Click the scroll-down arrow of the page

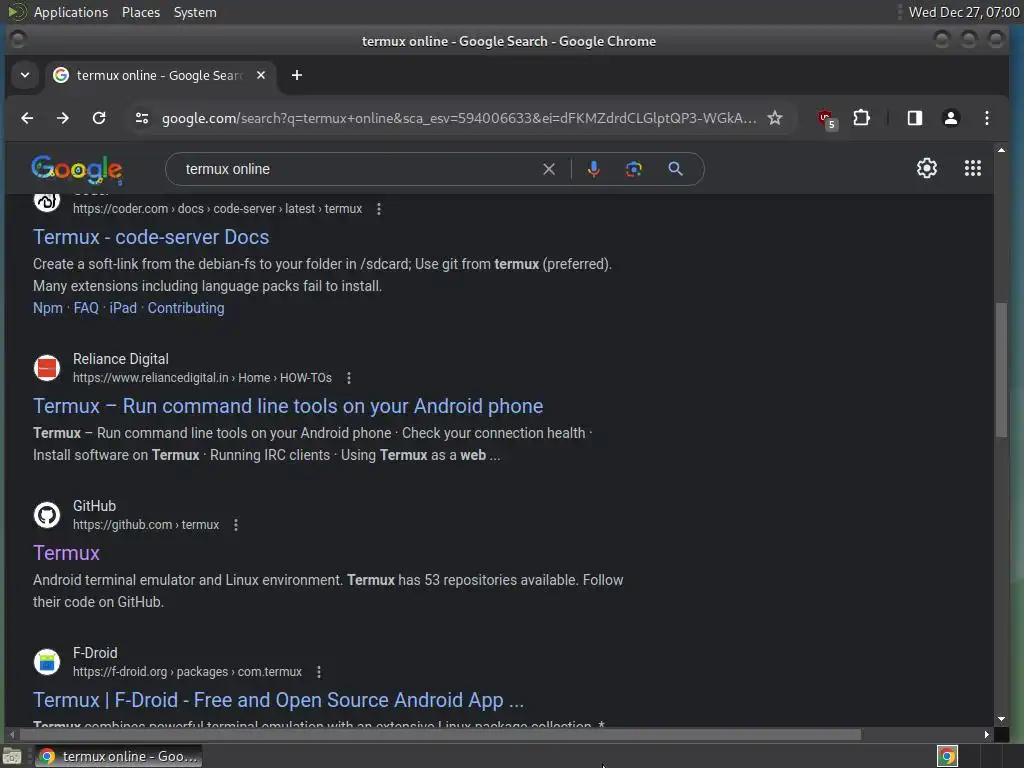point(1001,719)
